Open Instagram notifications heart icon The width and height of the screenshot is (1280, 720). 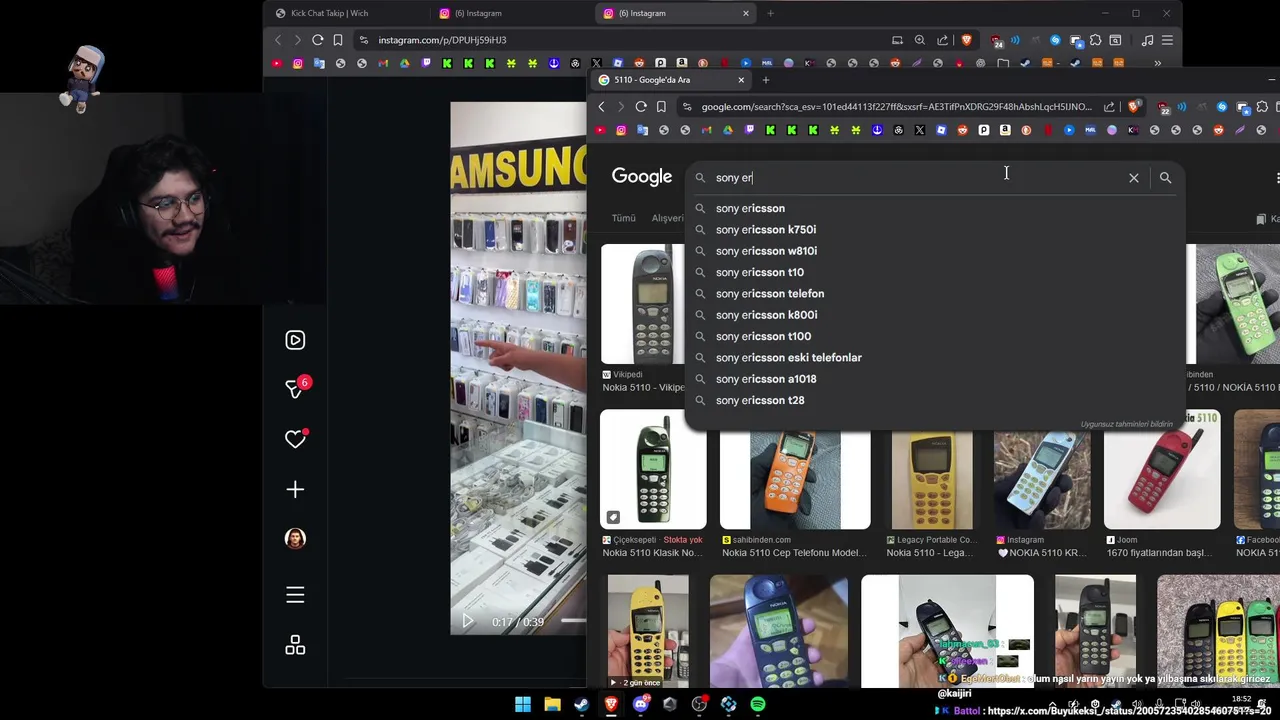click(x=295, y=439)
